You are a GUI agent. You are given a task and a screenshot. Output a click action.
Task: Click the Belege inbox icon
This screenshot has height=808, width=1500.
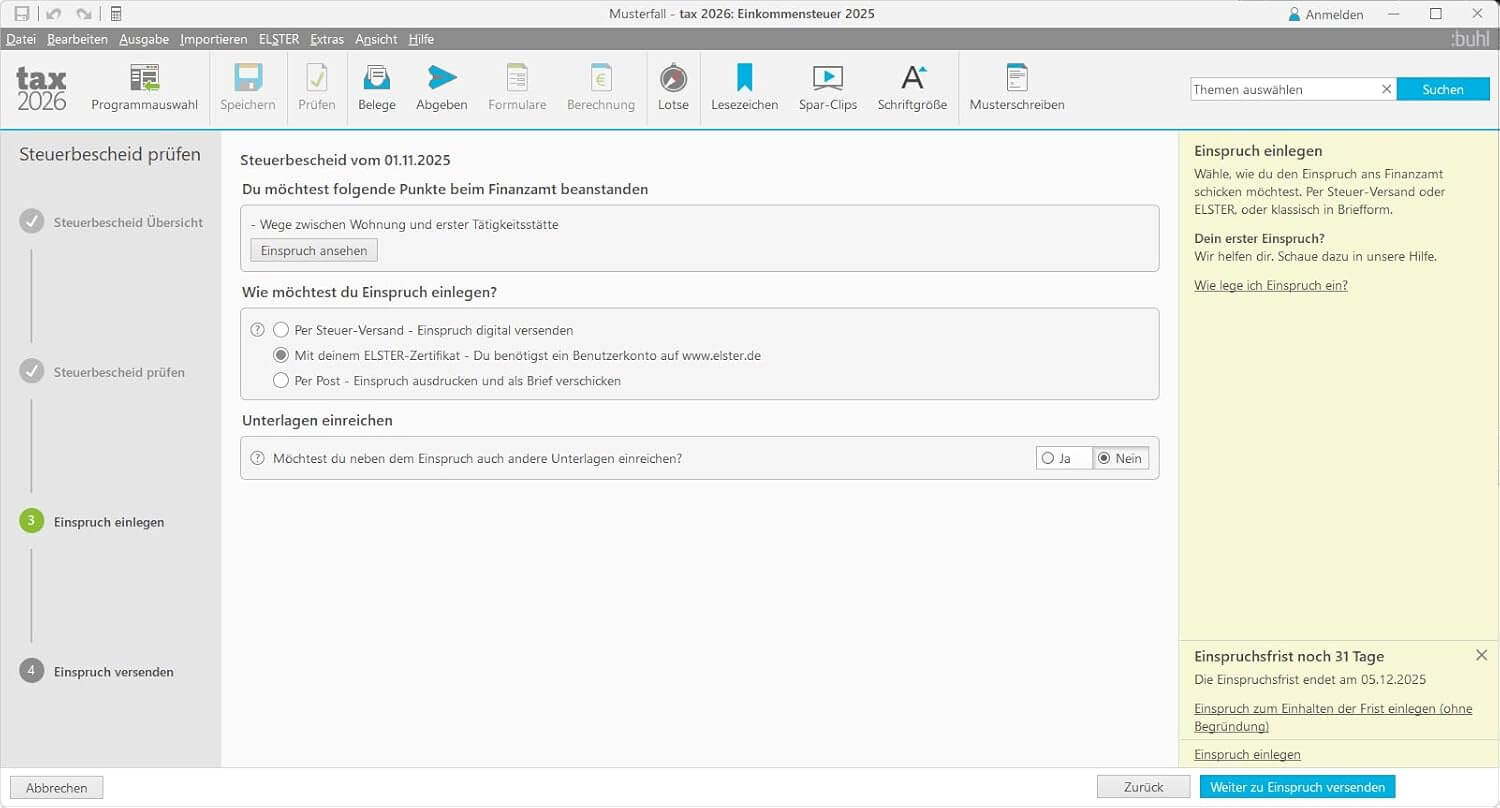tap(377, 79)
